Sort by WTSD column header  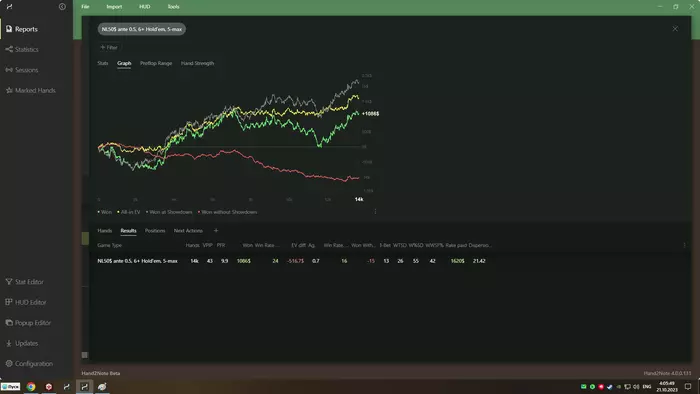pos(400,245)
